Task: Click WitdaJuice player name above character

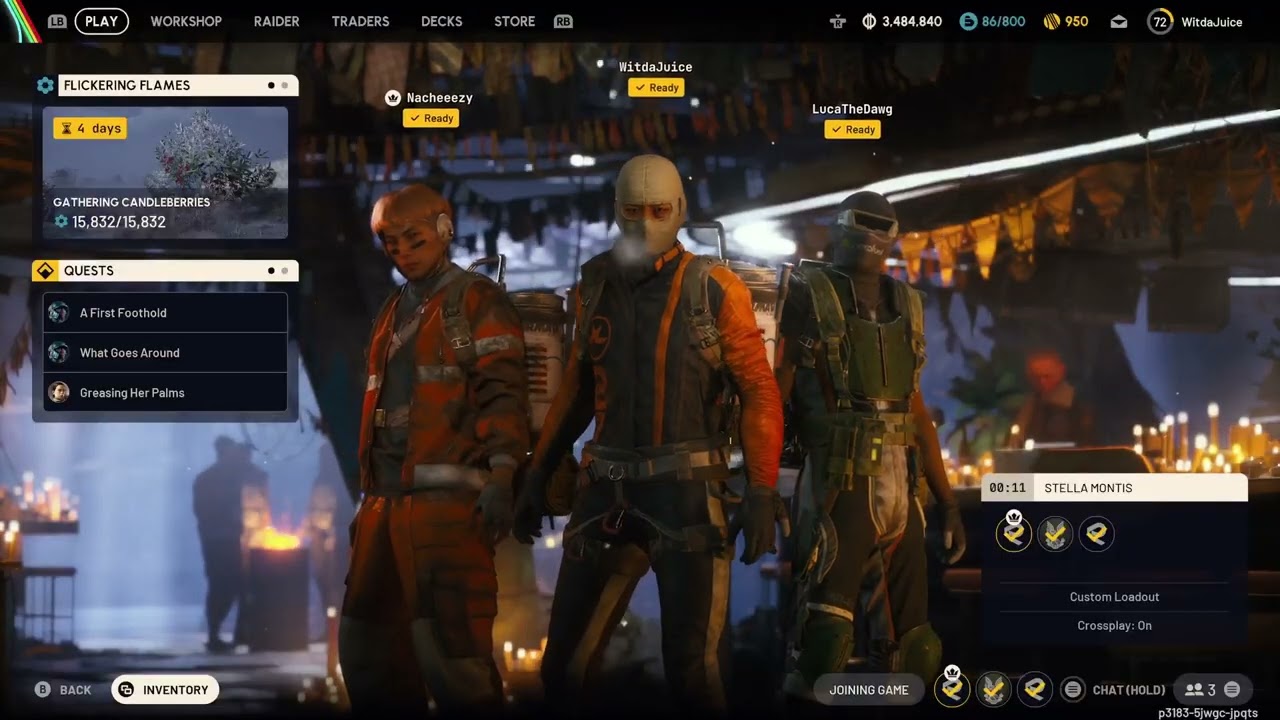Action: pyautogui.click(x=655, y=67)
